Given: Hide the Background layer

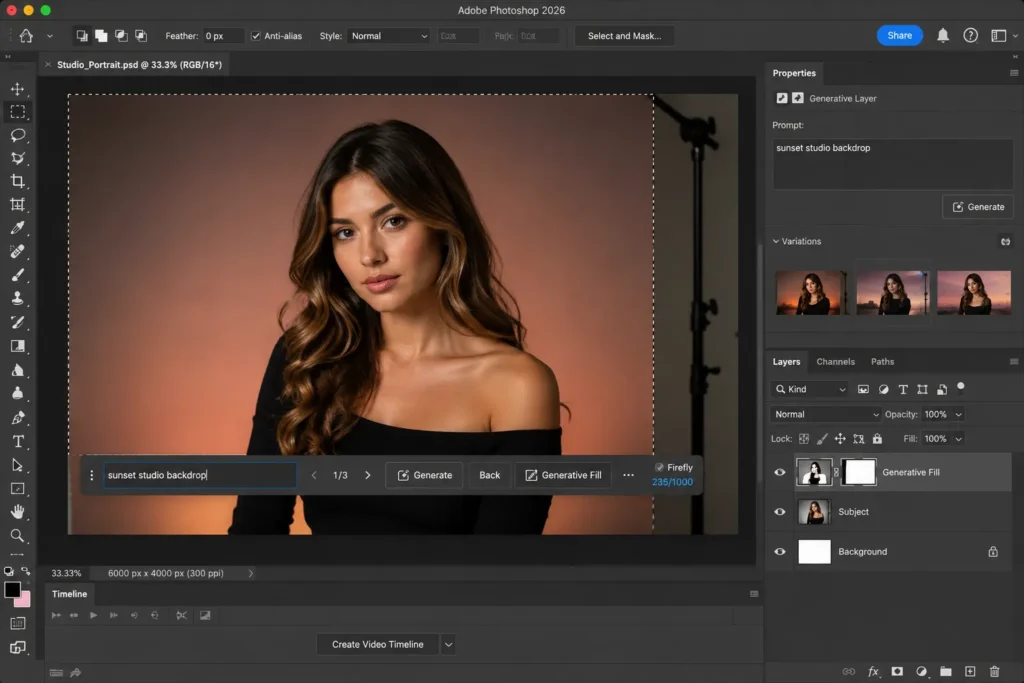Looking at the screenshot, I should click(x=780, y=552).
